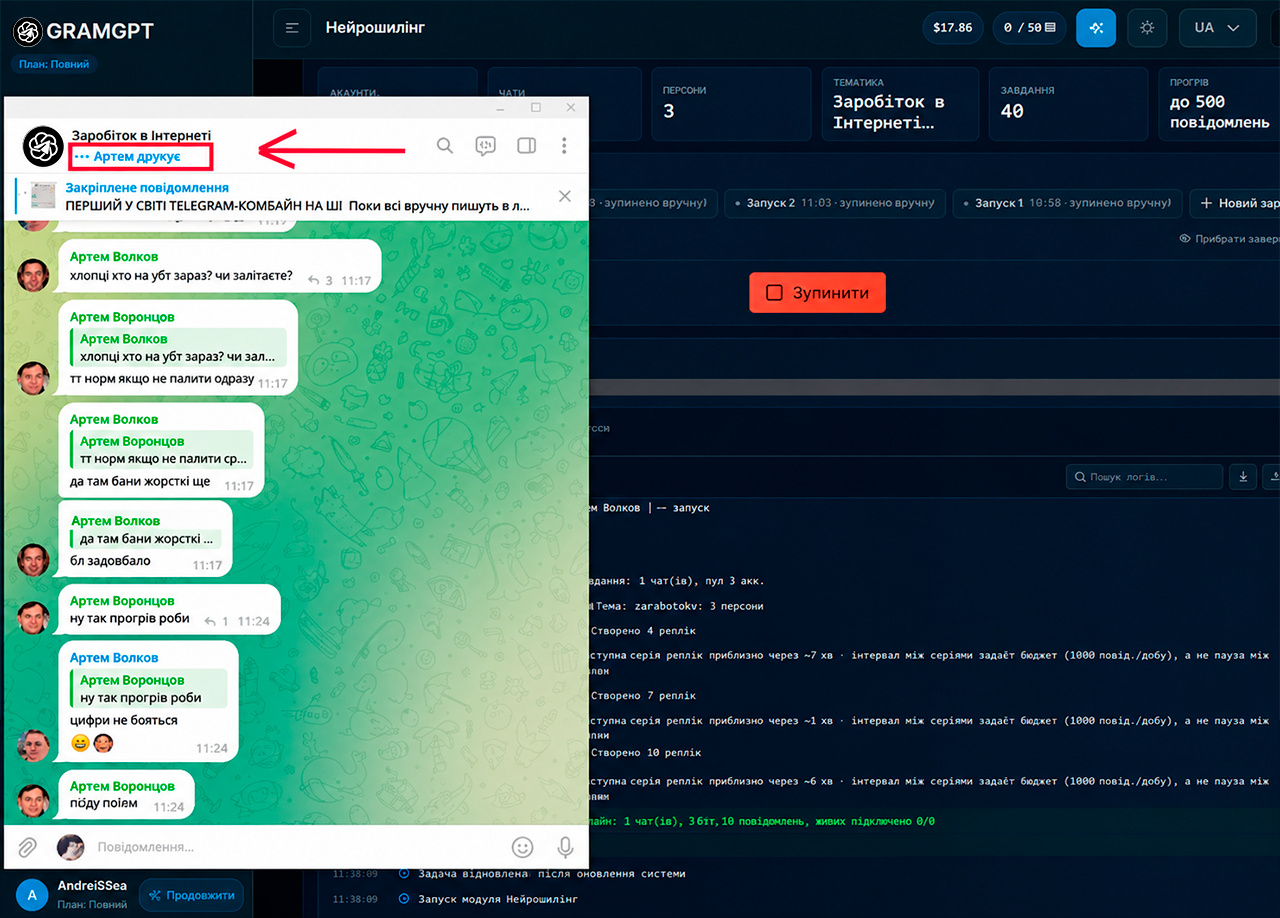Toggle the Telegram right sidebar panel icon
This screenshot has height=918, width=1280.
pyautogui.click(x=526, y=146)
